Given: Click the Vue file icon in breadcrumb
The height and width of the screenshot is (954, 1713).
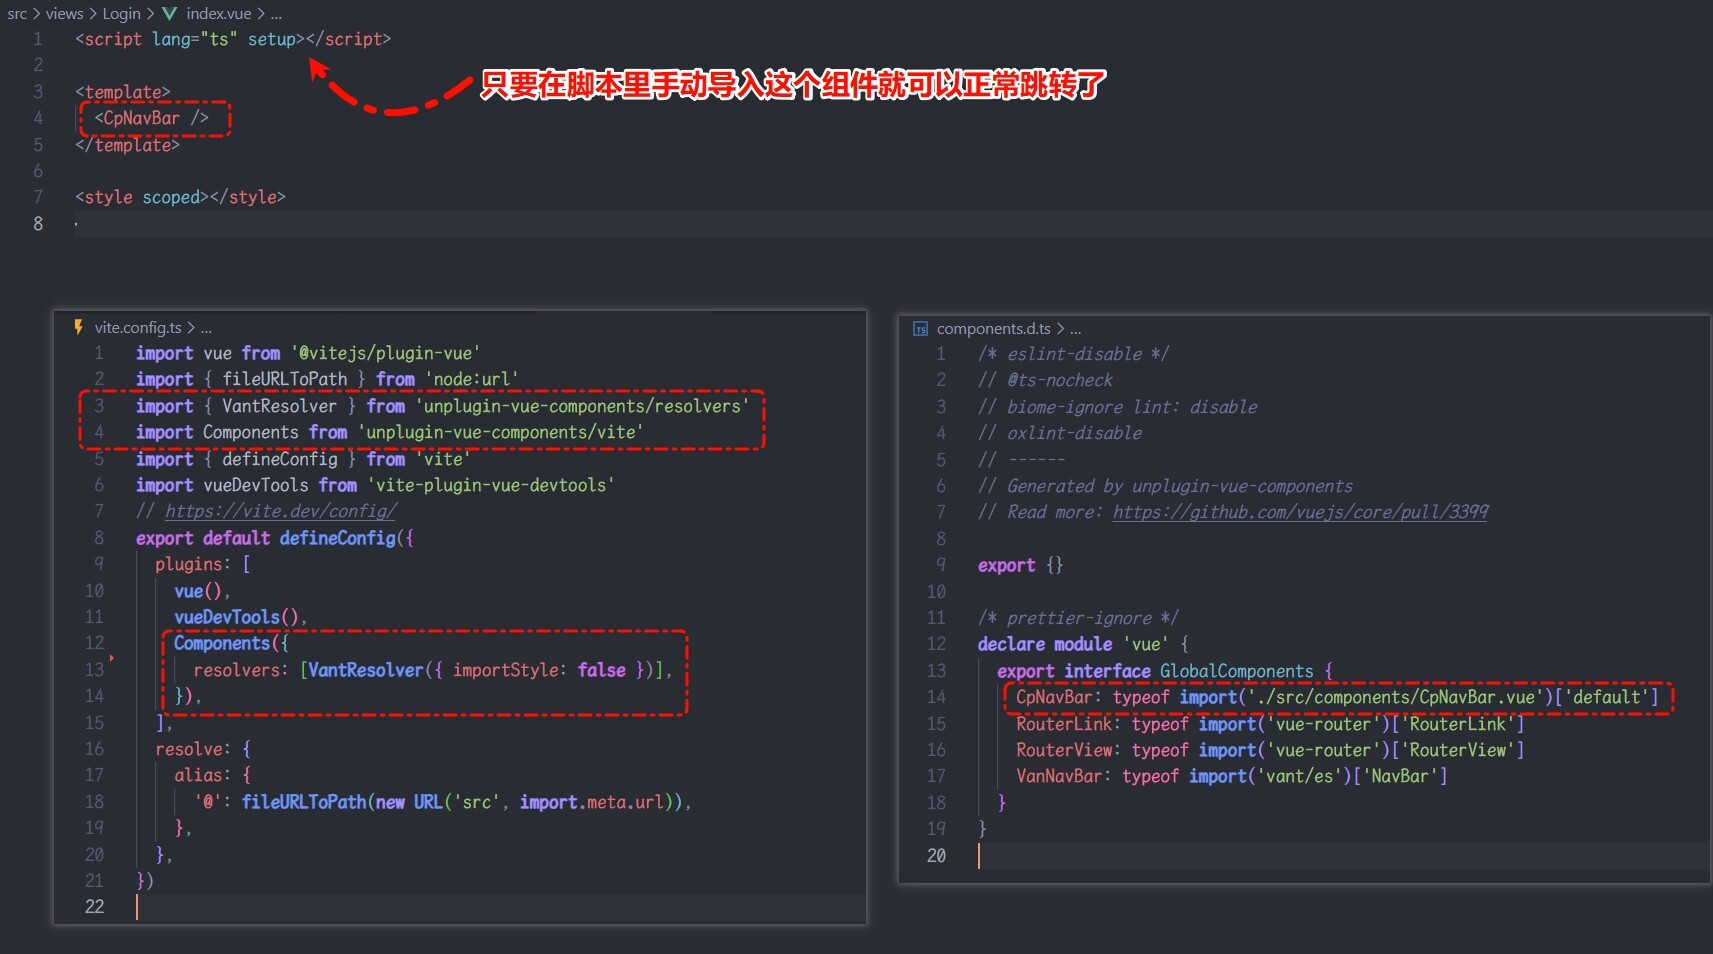Looking at the screenshot, I should click(x=169, y=13).
